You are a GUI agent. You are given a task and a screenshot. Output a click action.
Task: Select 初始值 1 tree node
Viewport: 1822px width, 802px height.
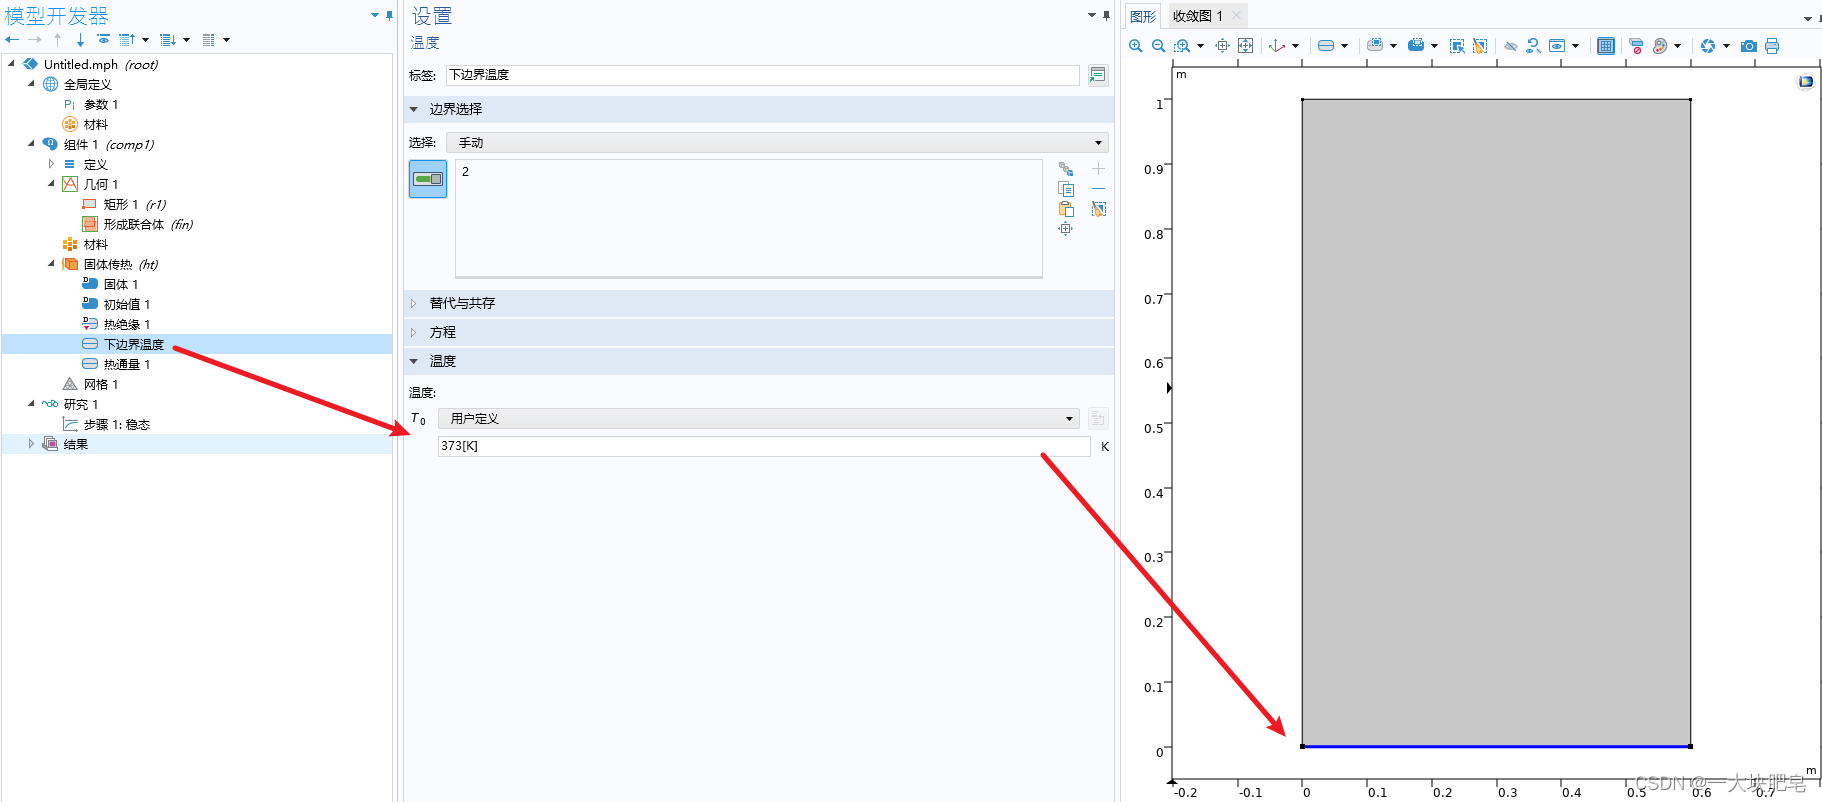coord(126,304)
